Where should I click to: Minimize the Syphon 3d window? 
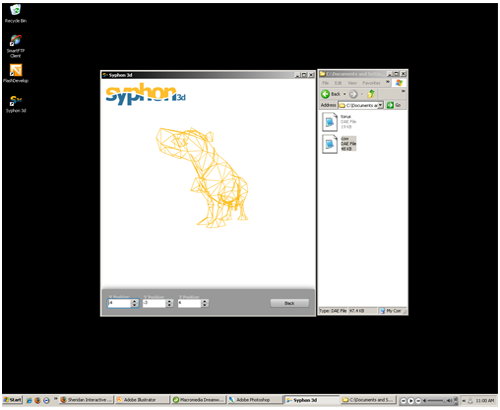(298, 75)
